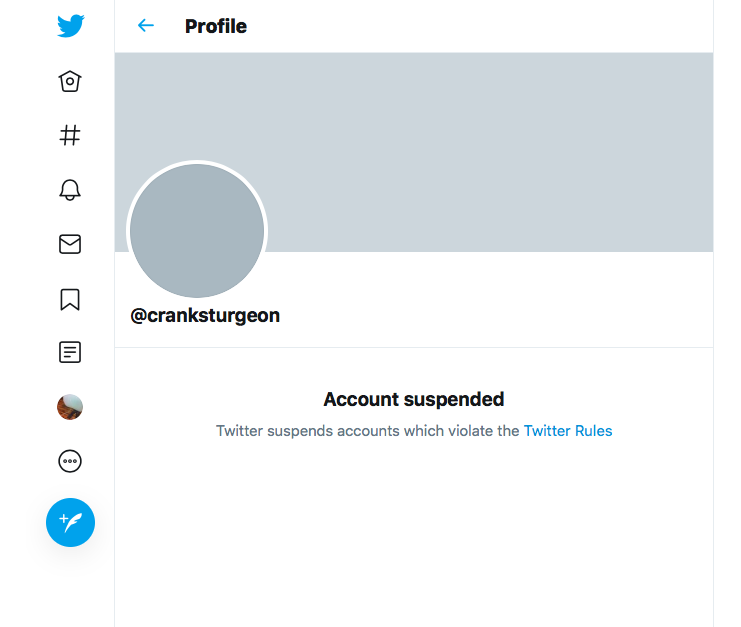Open the Twitter Rules link

(x=568, y=432)
